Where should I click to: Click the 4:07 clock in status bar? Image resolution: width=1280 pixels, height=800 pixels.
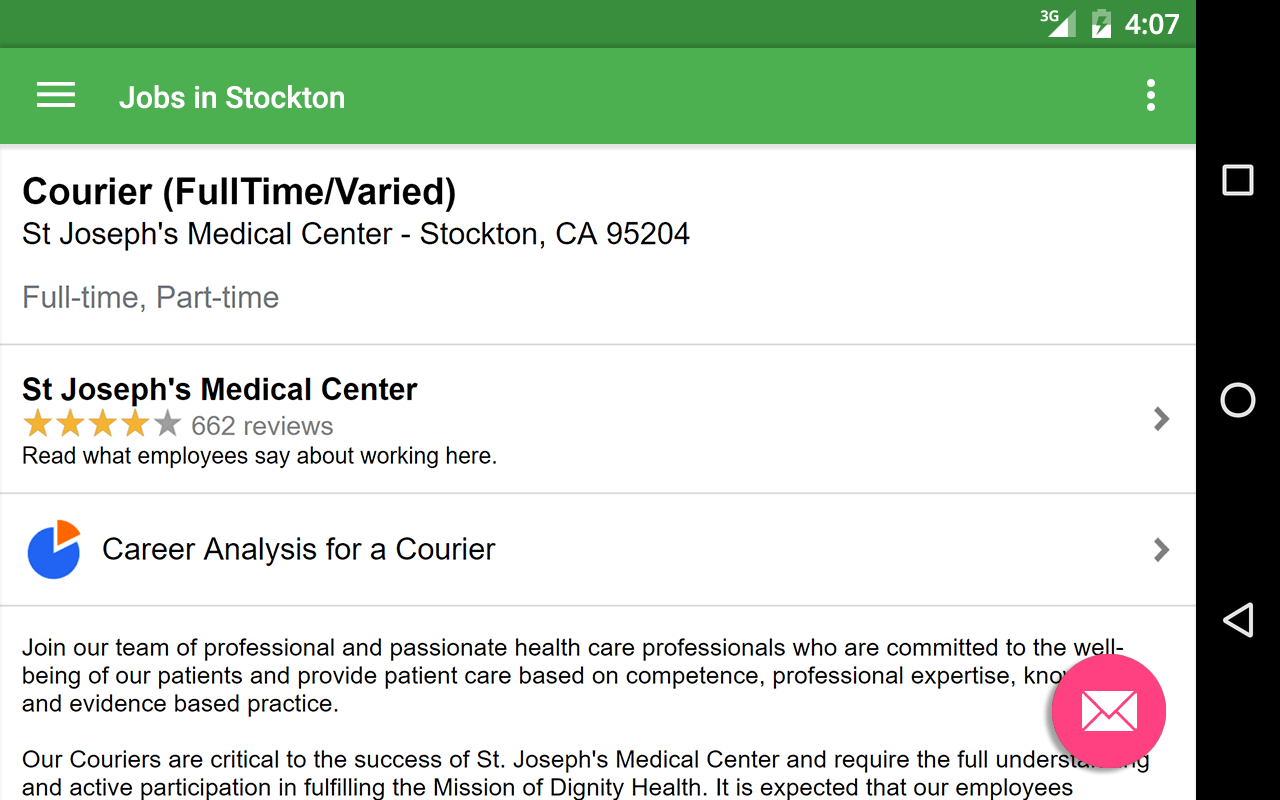1151,24
